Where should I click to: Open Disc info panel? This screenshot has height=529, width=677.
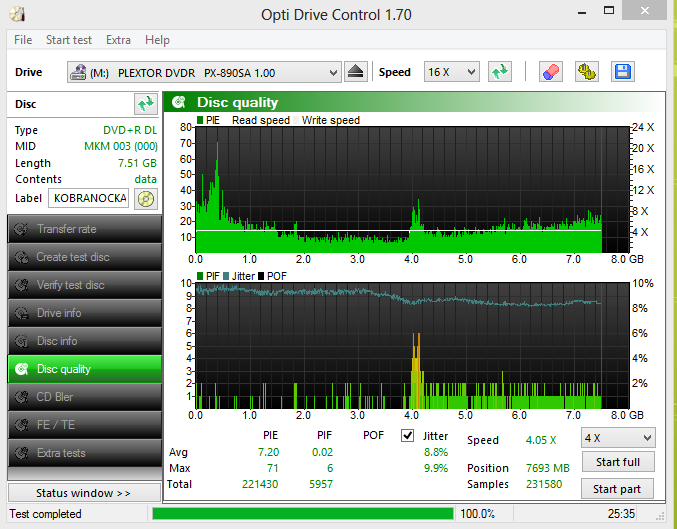(x=85, y=341)
